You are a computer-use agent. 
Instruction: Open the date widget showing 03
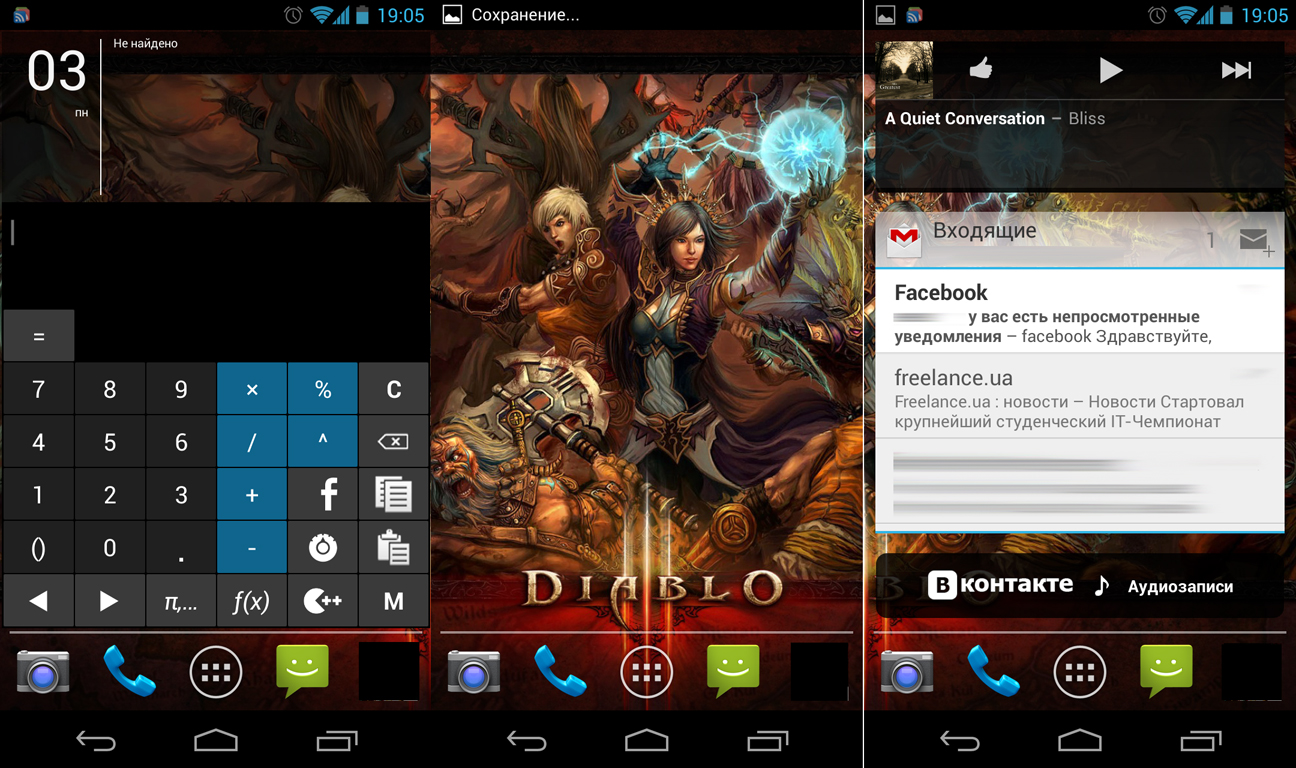[x=57, y=82]
